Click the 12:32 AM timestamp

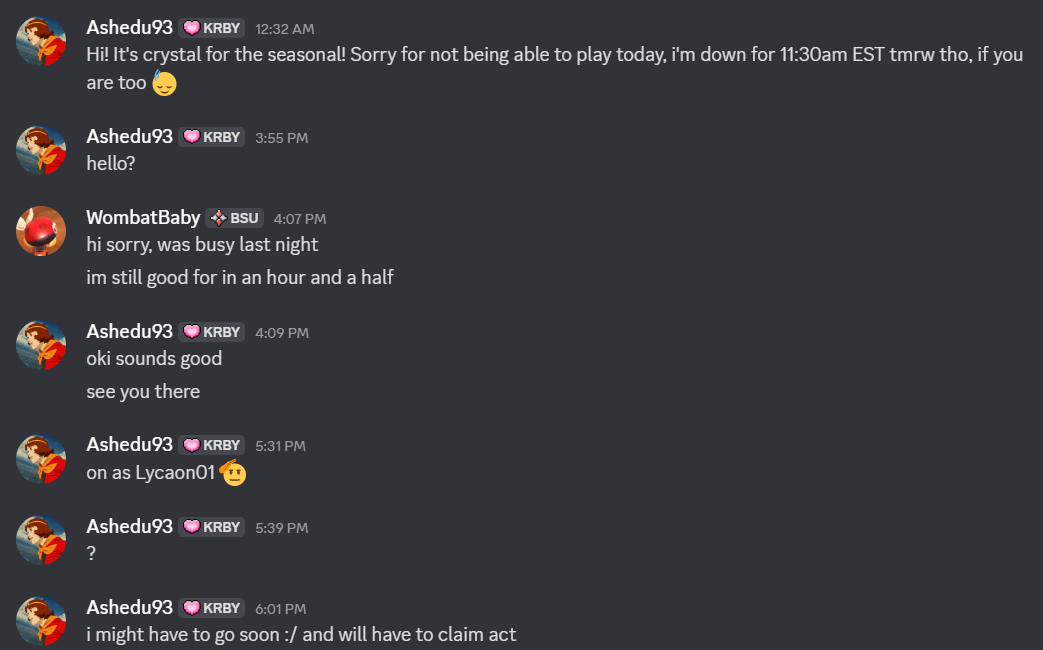coord(284,29)
